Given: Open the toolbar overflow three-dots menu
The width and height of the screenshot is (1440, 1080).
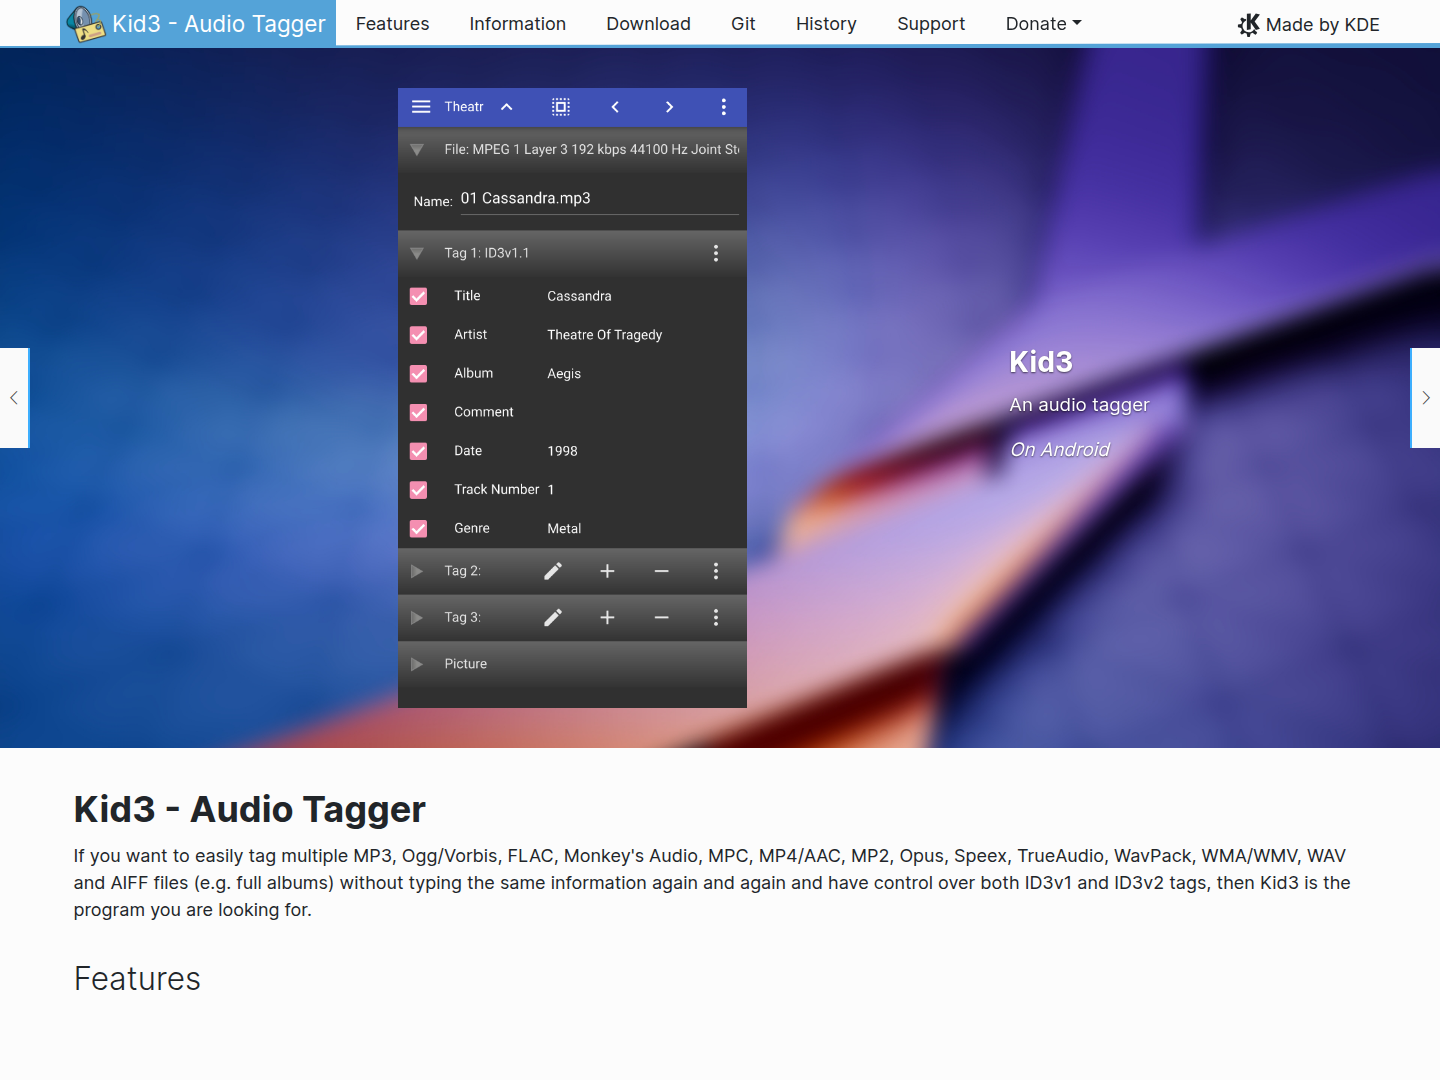Looking at the screenshot, I should 723,107.
